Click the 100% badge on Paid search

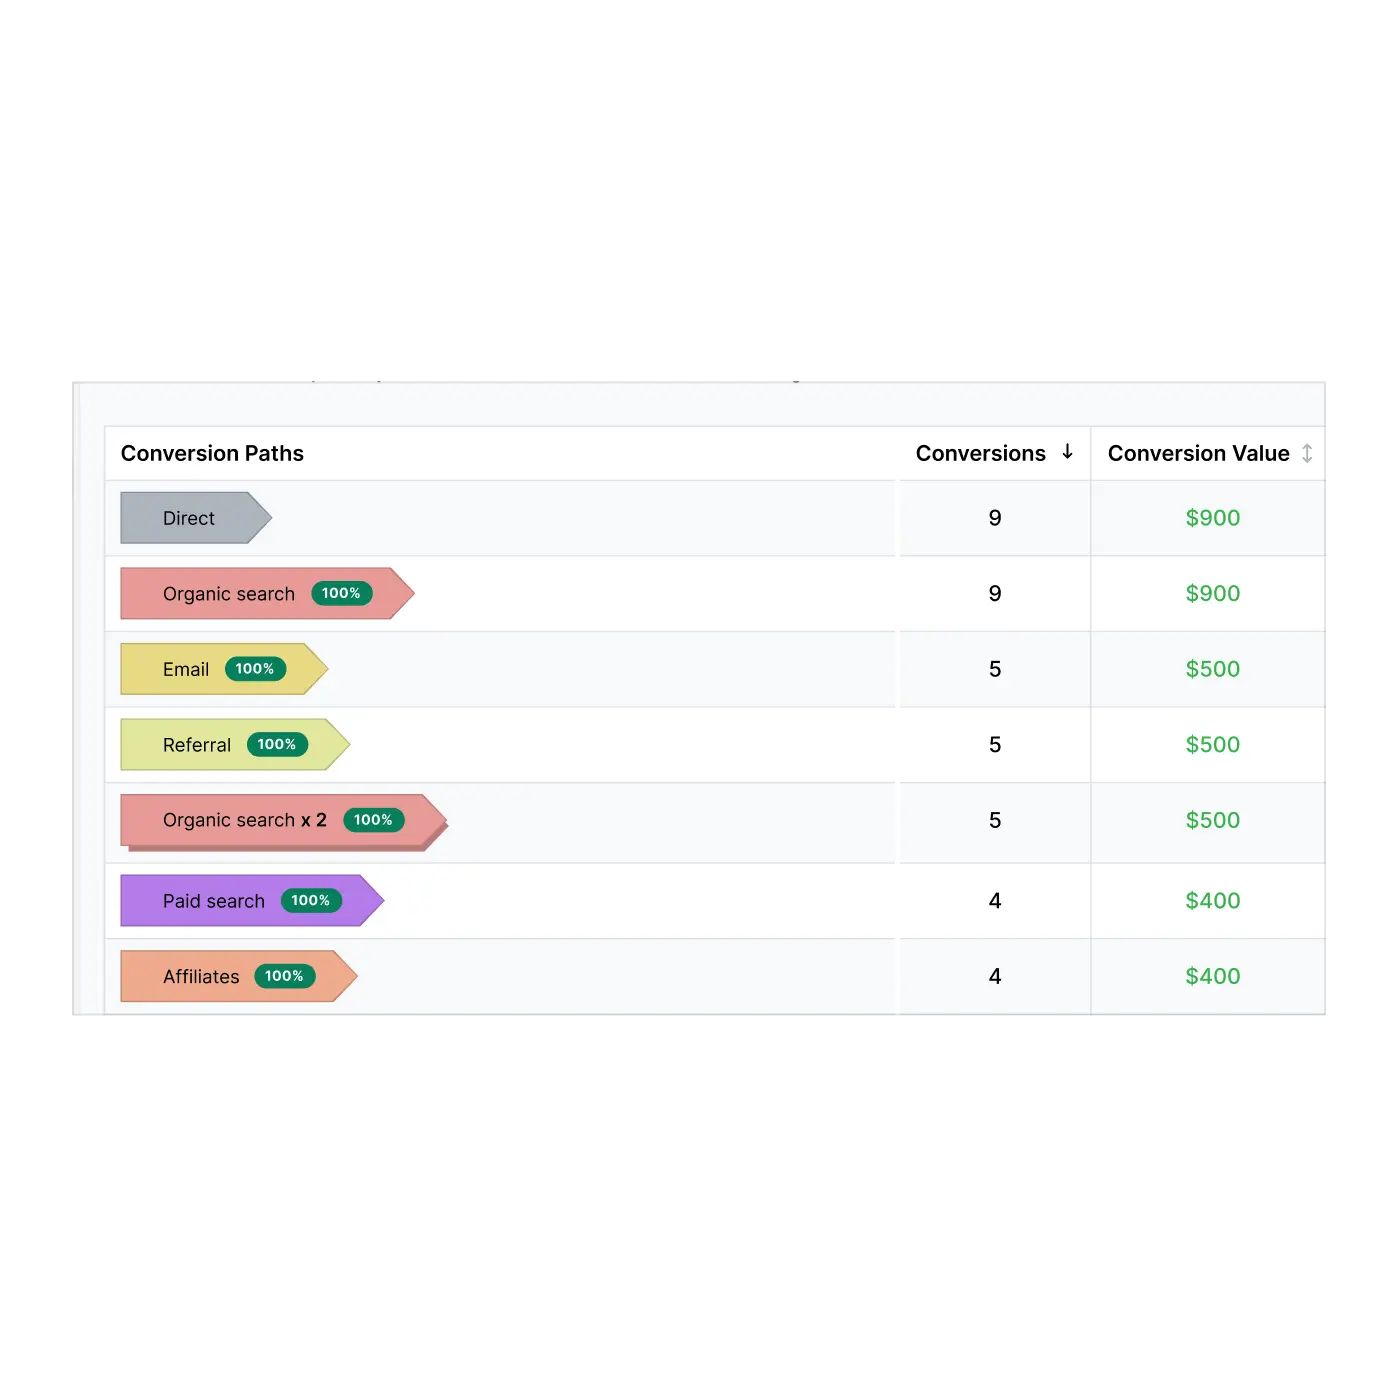pyautogui.click(x=311, y=901)
